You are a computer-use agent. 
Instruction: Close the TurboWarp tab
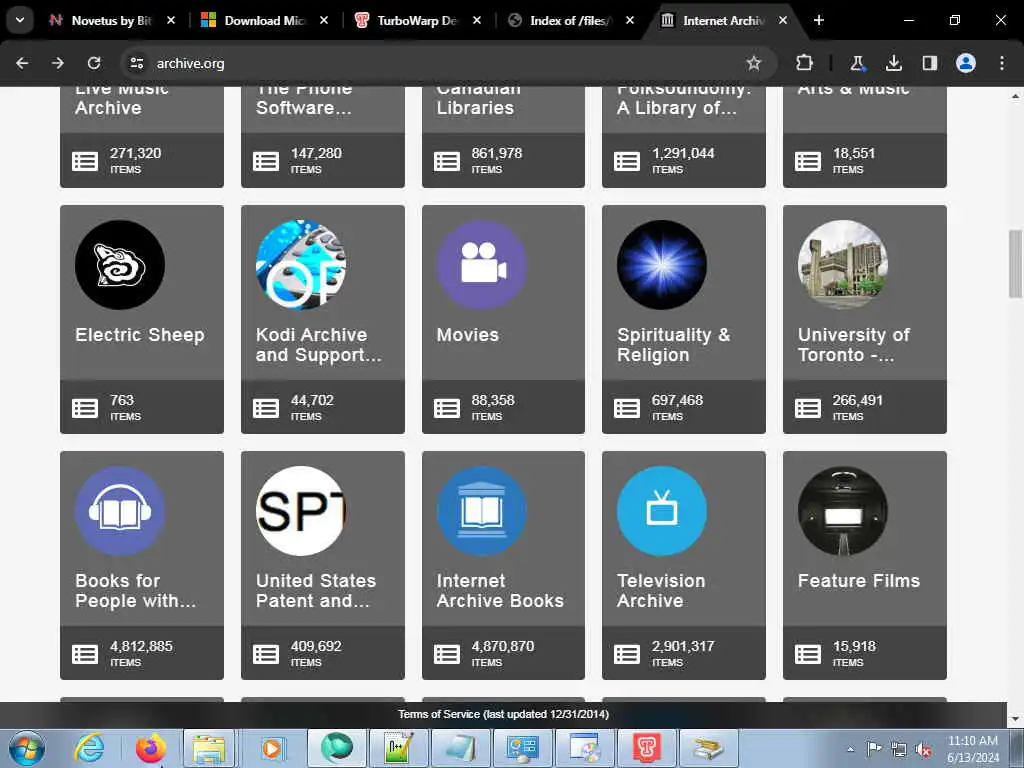point(477,21)
